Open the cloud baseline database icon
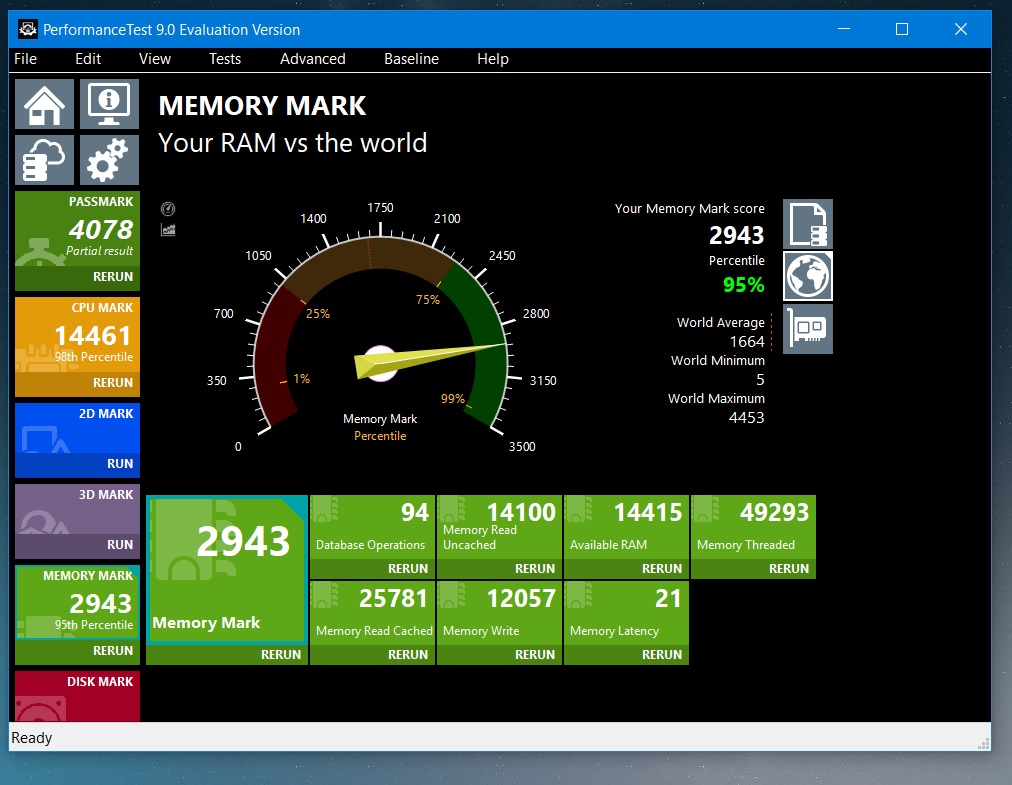Viewport: 1012px width, 785px height. click(x=45, y=160)
